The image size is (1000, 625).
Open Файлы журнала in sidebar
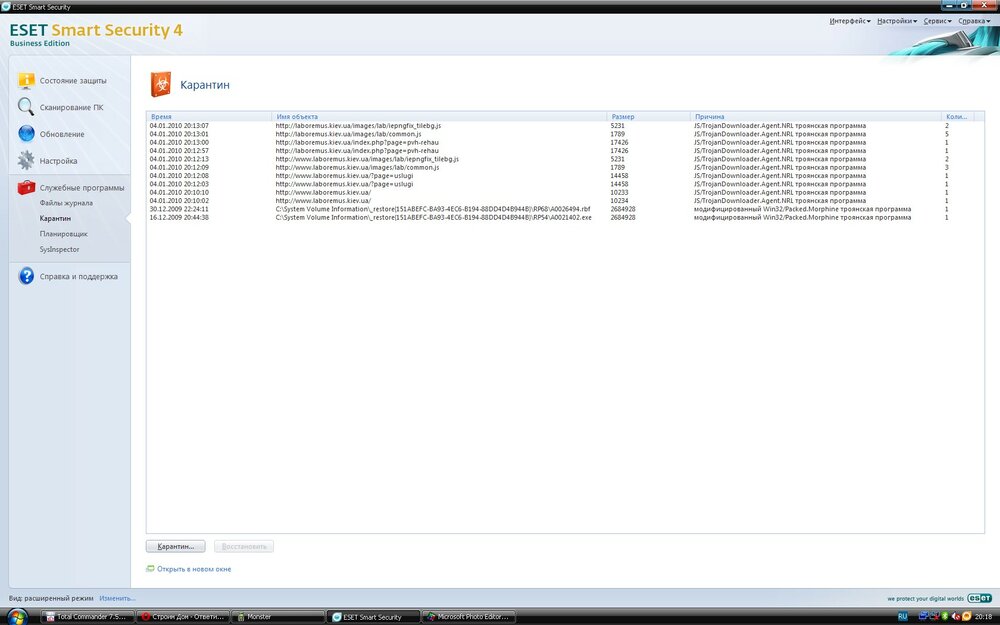66,203
